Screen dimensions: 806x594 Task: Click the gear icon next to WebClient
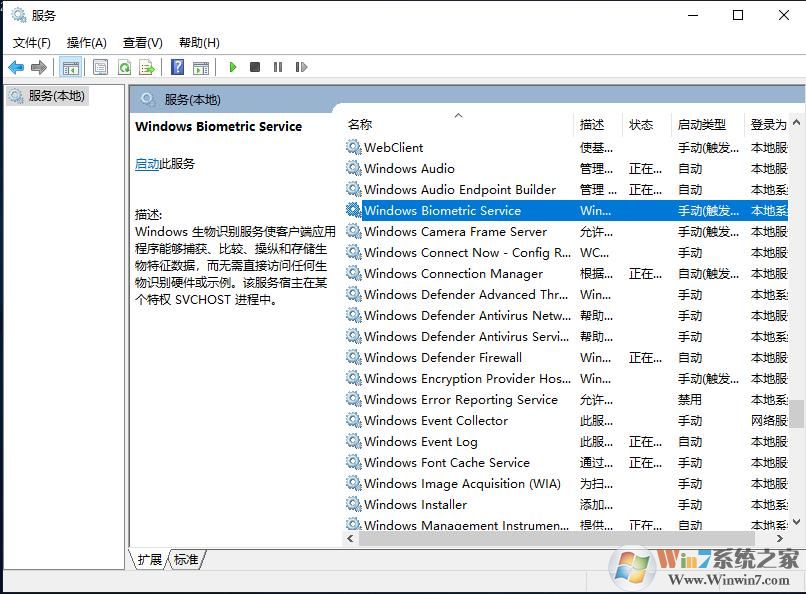coord(354,147)
